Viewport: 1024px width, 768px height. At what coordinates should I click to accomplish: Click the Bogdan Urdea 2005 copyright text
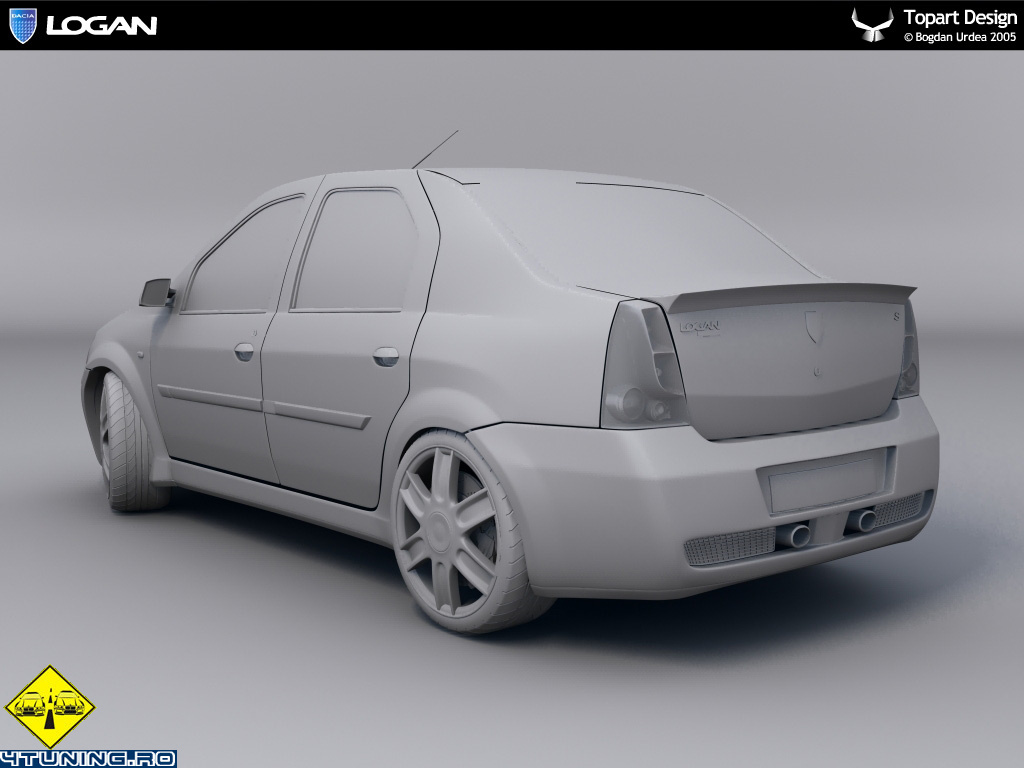click(959, 37)
